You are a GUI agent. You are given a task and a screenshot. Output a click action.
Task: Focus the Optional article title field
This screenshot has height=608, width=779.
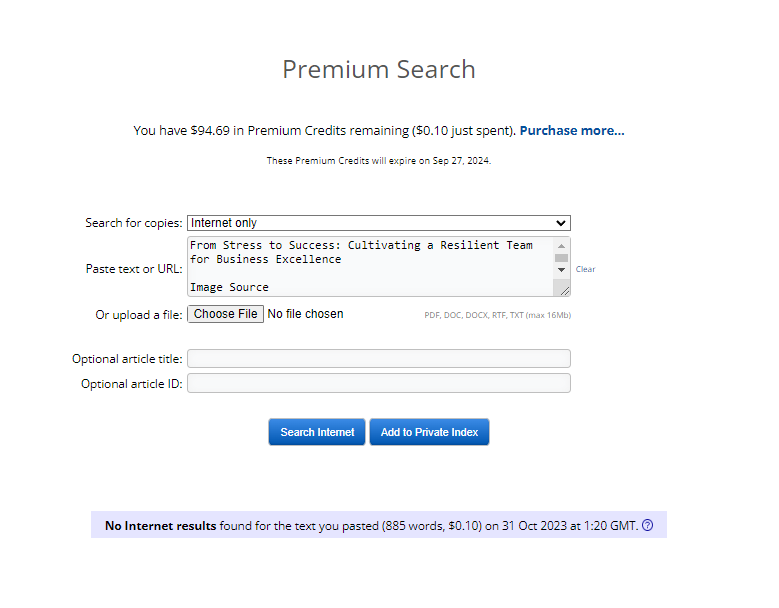point(378,358)
